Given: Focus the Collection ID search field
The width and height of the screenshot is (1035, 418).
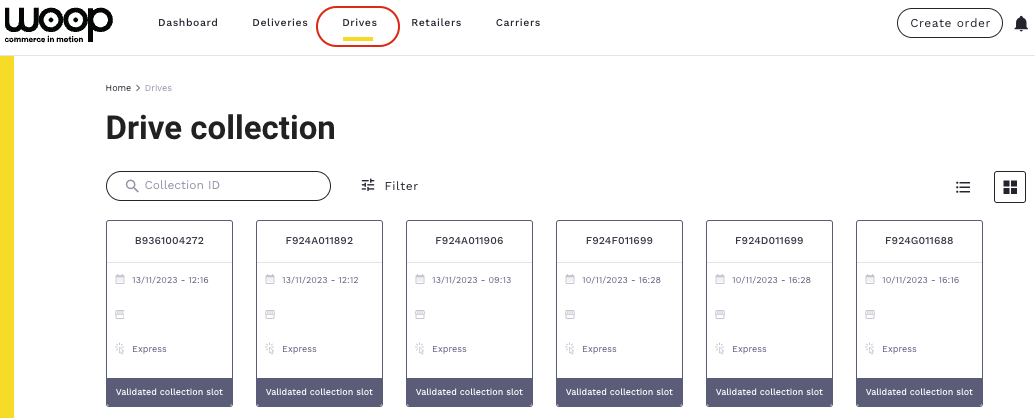Looking at the screenshot, I should (x=230, y=186).
